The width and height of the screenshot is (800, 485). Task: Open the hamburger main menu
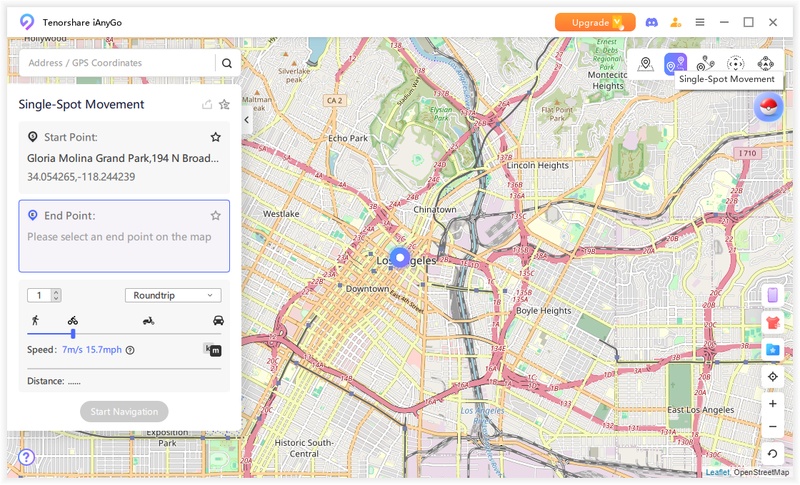pyautogui.click(x=700, y=22)
